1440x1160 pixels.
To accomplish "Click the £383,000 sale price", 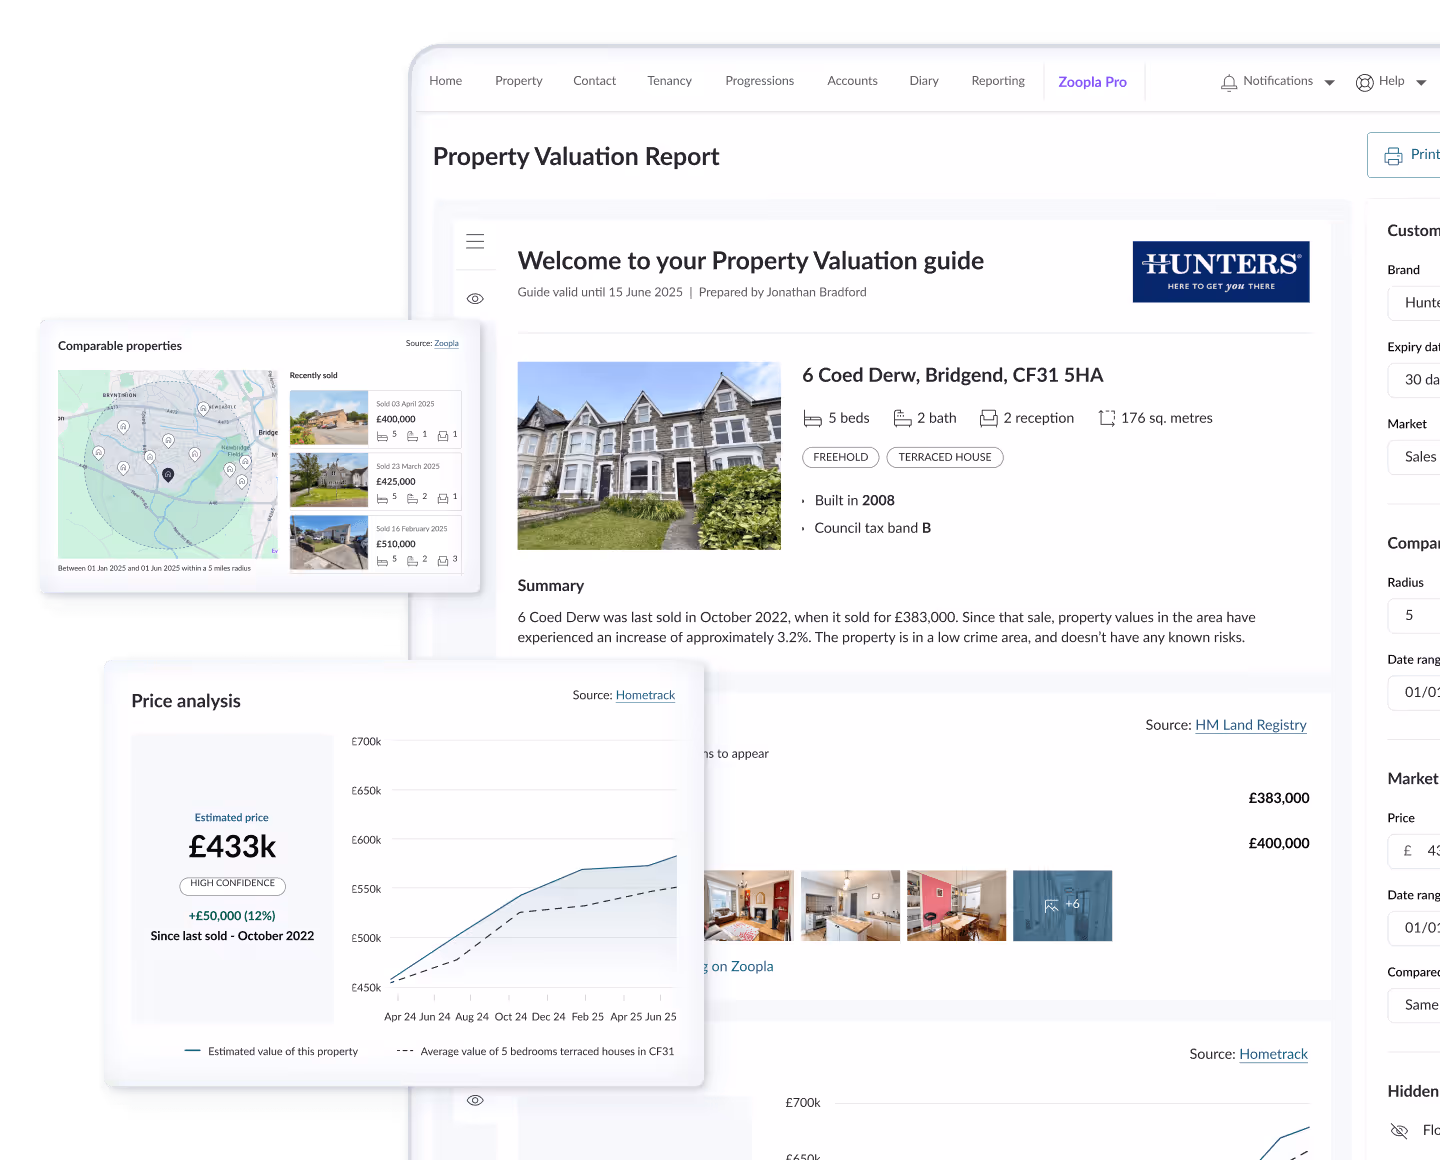I will pos(1279,798).
